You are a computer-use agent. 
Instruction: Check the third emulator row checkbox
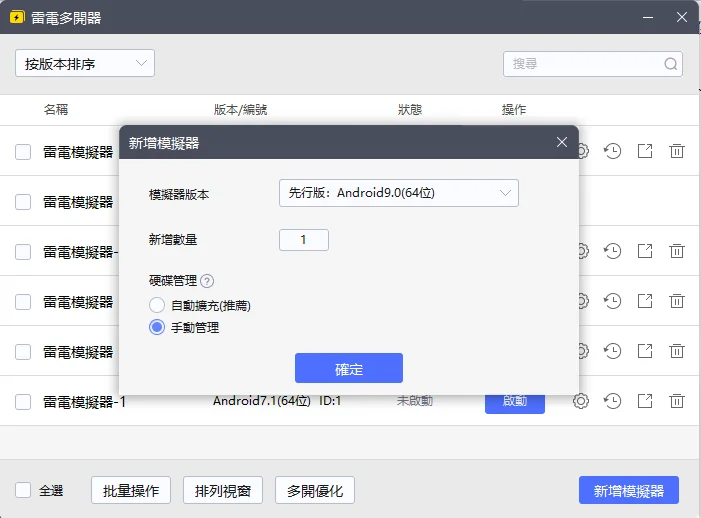point(23,252)
